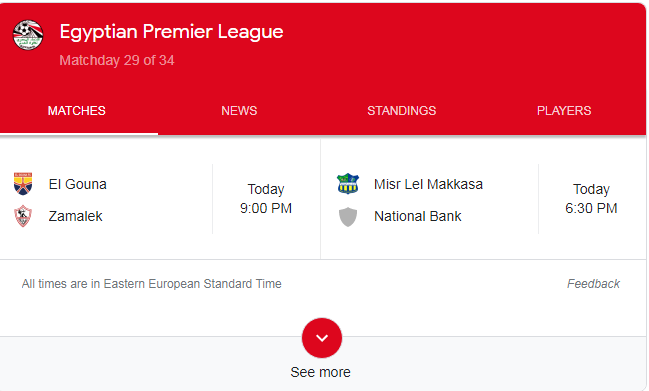Click the Zamalek team crest
649x391 pixels.
pos(23,216)
